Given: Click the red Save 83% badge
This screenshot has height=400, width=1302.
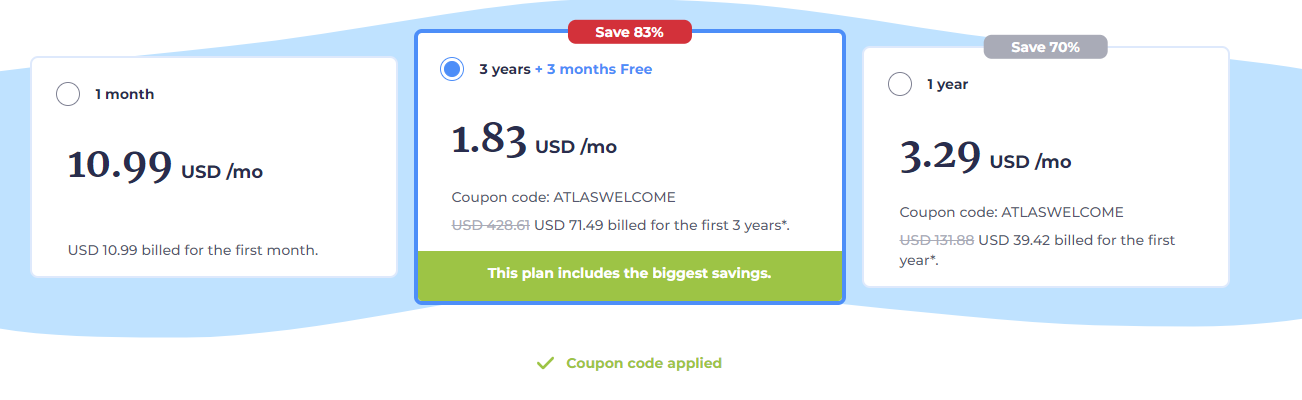Looking at the screenshot, I should (x=629, y=32).
